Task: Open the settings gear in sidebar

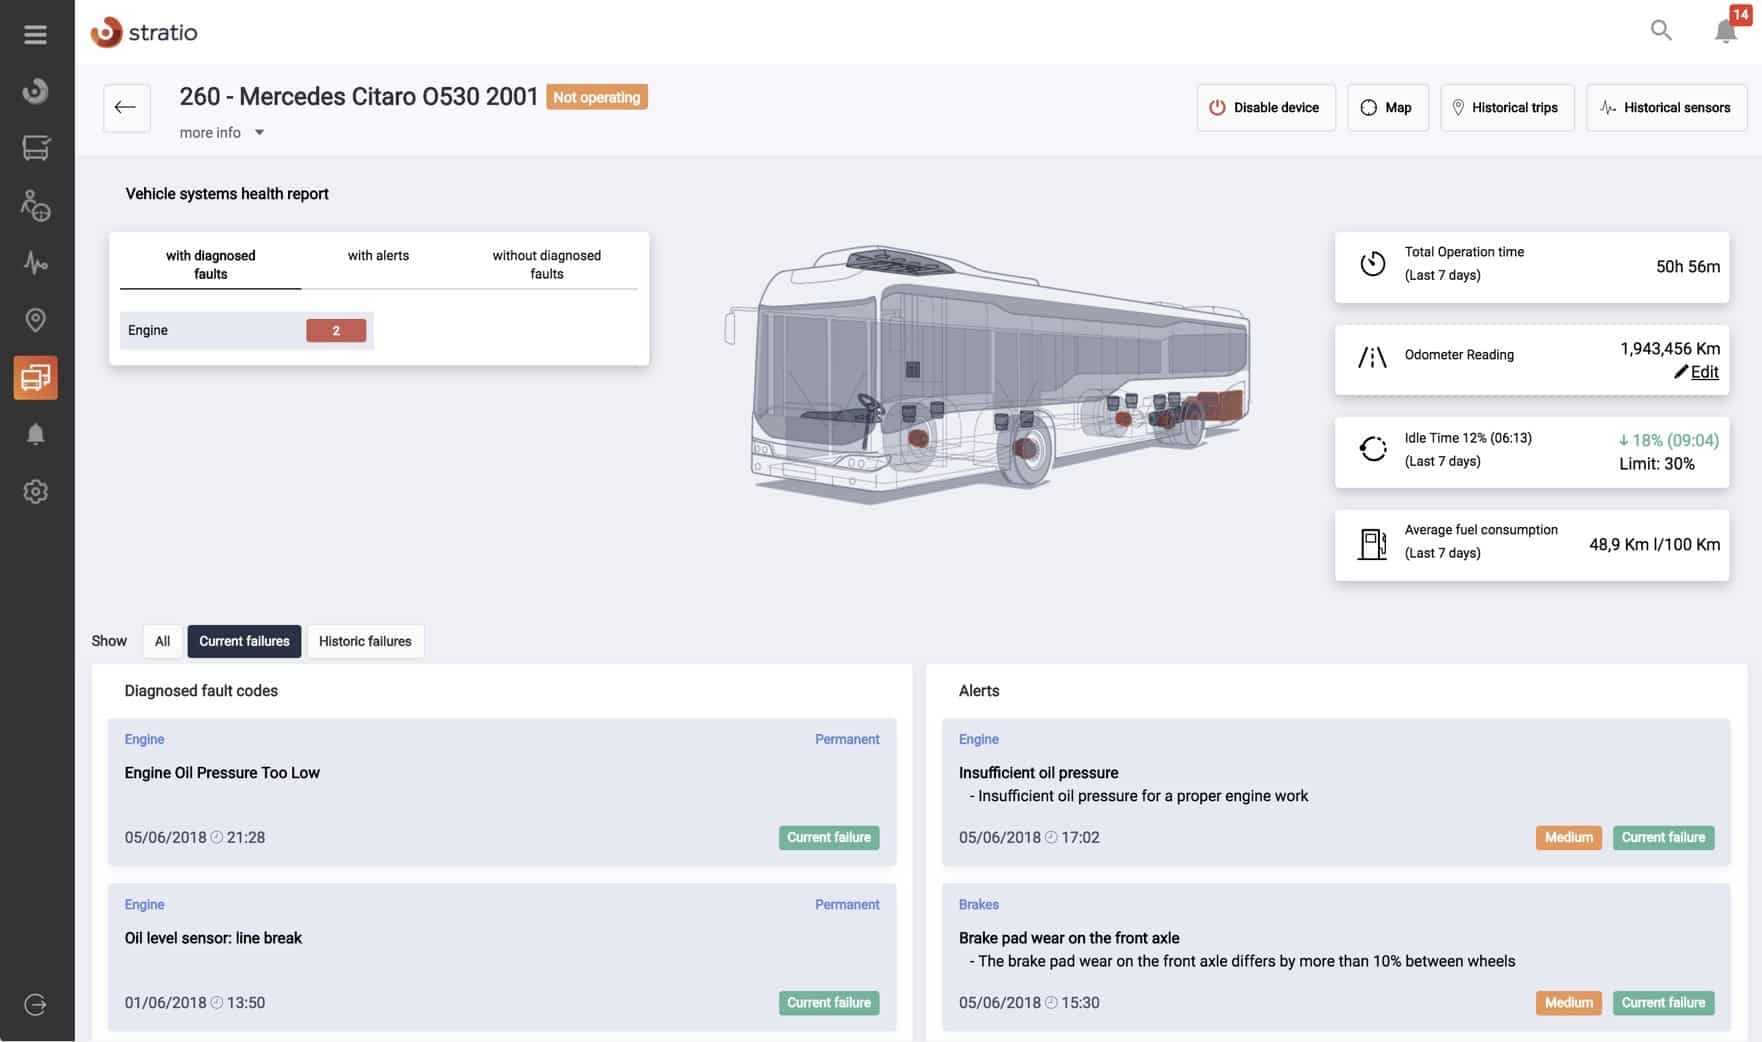Action: 36,492
